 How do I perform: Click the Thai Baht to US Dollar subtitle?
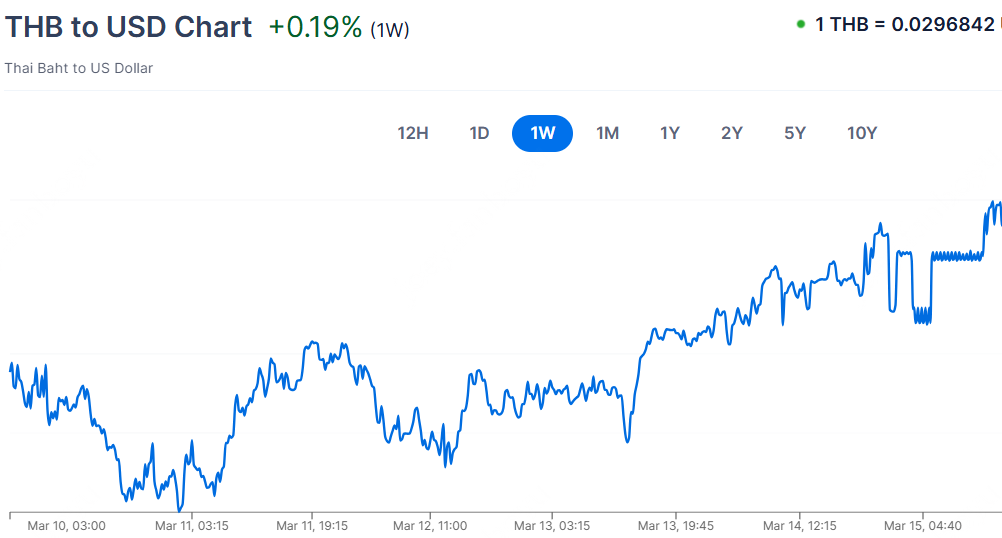[79, 68]
